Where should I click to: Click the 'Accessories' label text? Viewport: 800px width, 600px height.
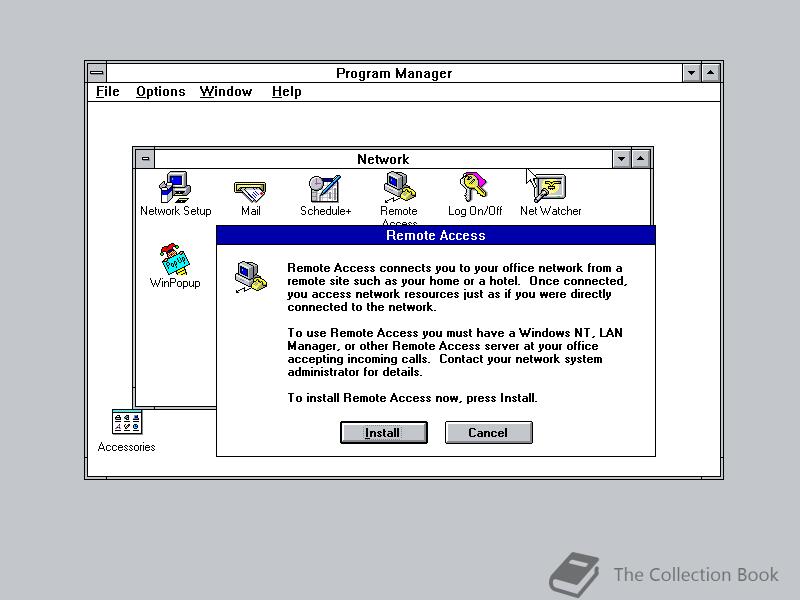click(x=127, y=447)
